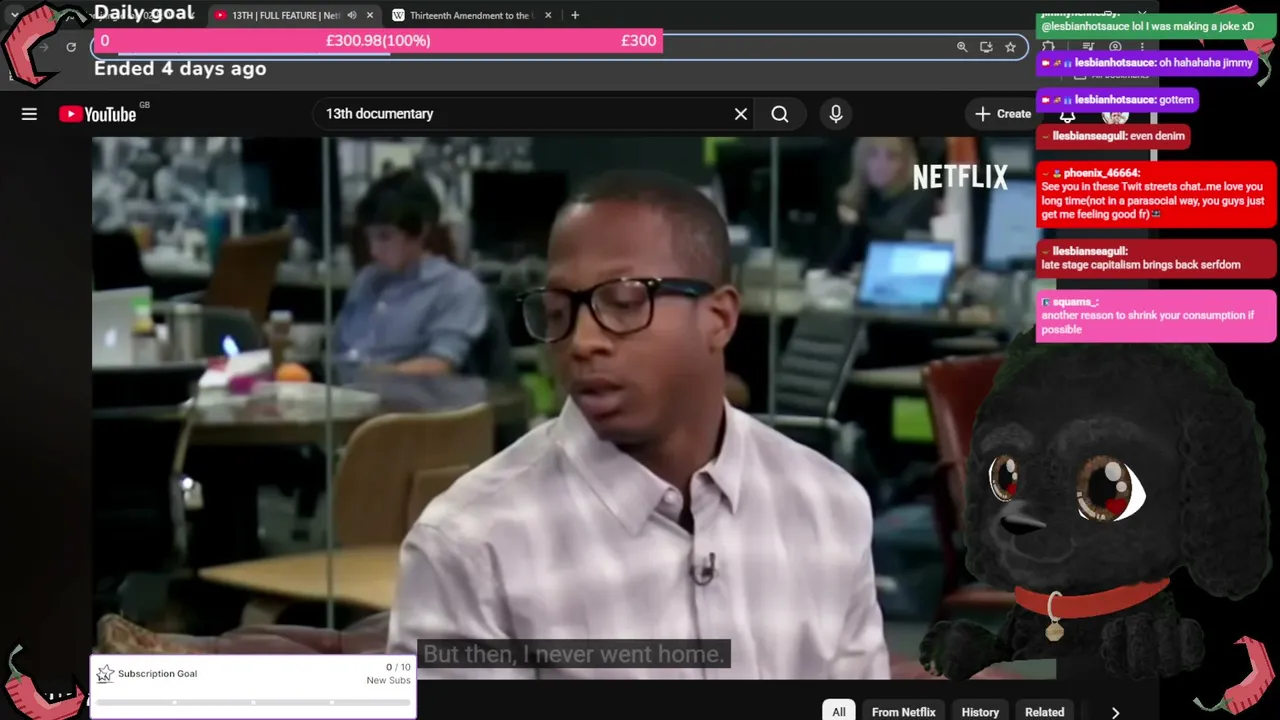
Task: Select the Related filter chip
Action: (x=1044, y=711)
